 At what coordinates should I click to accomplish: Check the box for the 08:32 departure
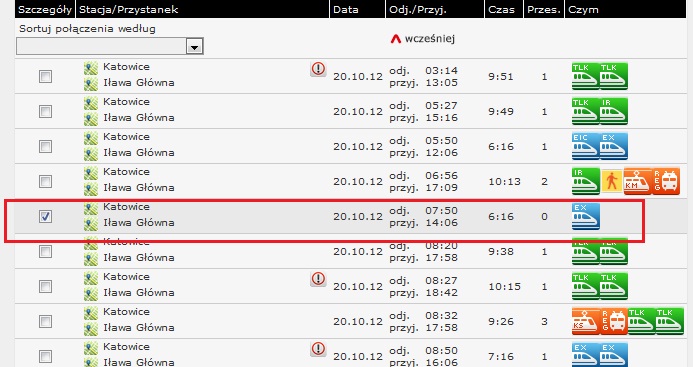click(x=45, y=321)
